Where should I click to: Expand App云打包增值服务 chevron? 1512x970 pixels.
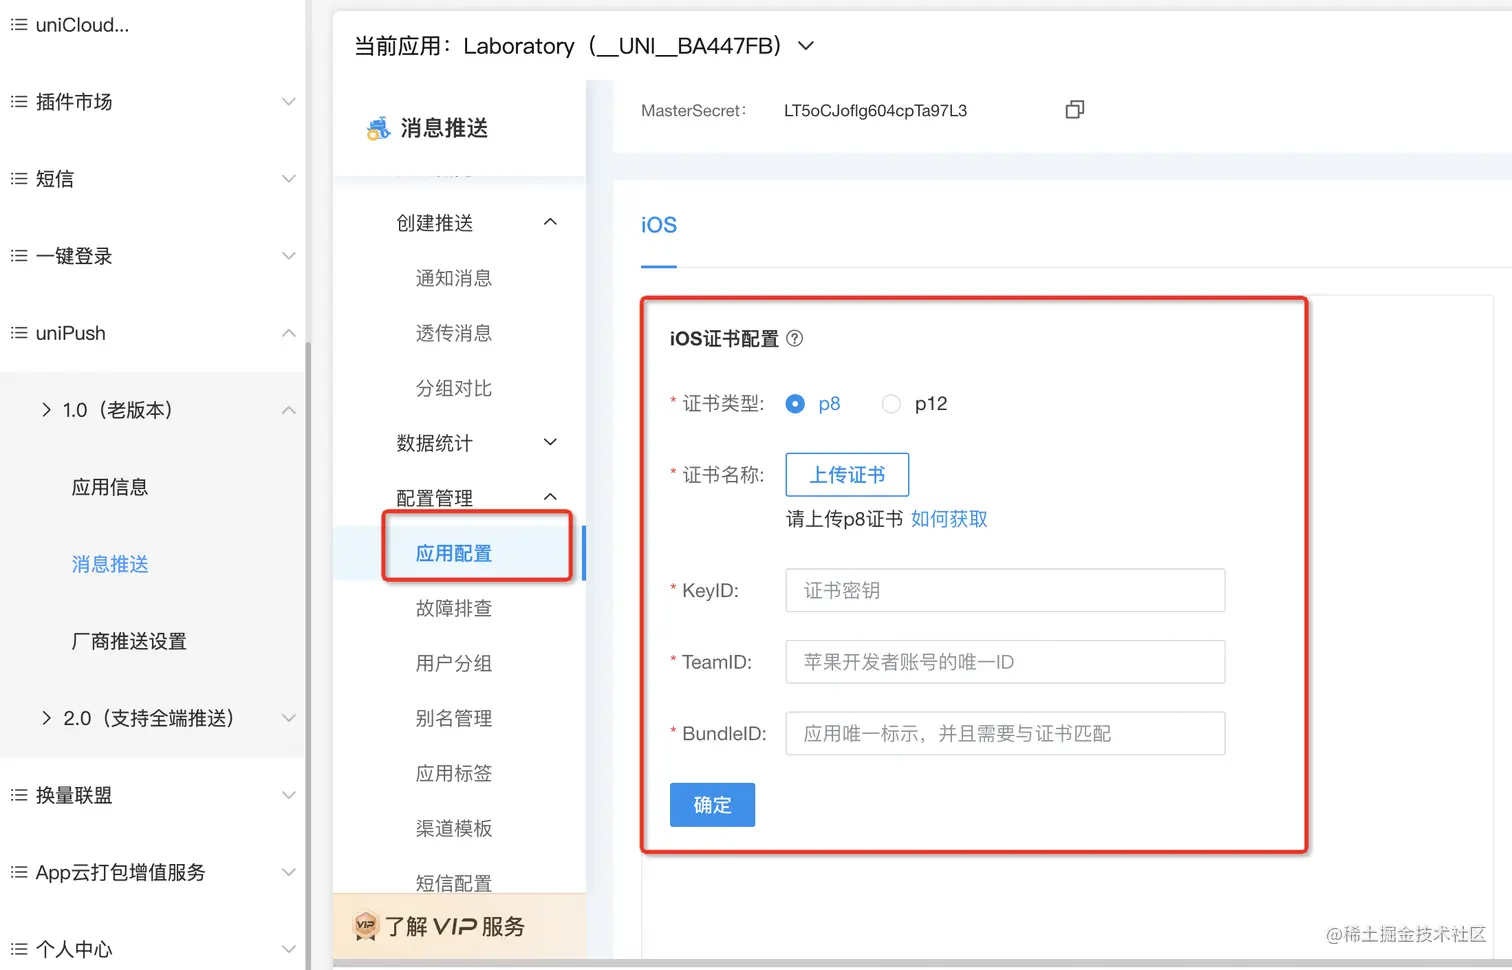tap(289, 872)
